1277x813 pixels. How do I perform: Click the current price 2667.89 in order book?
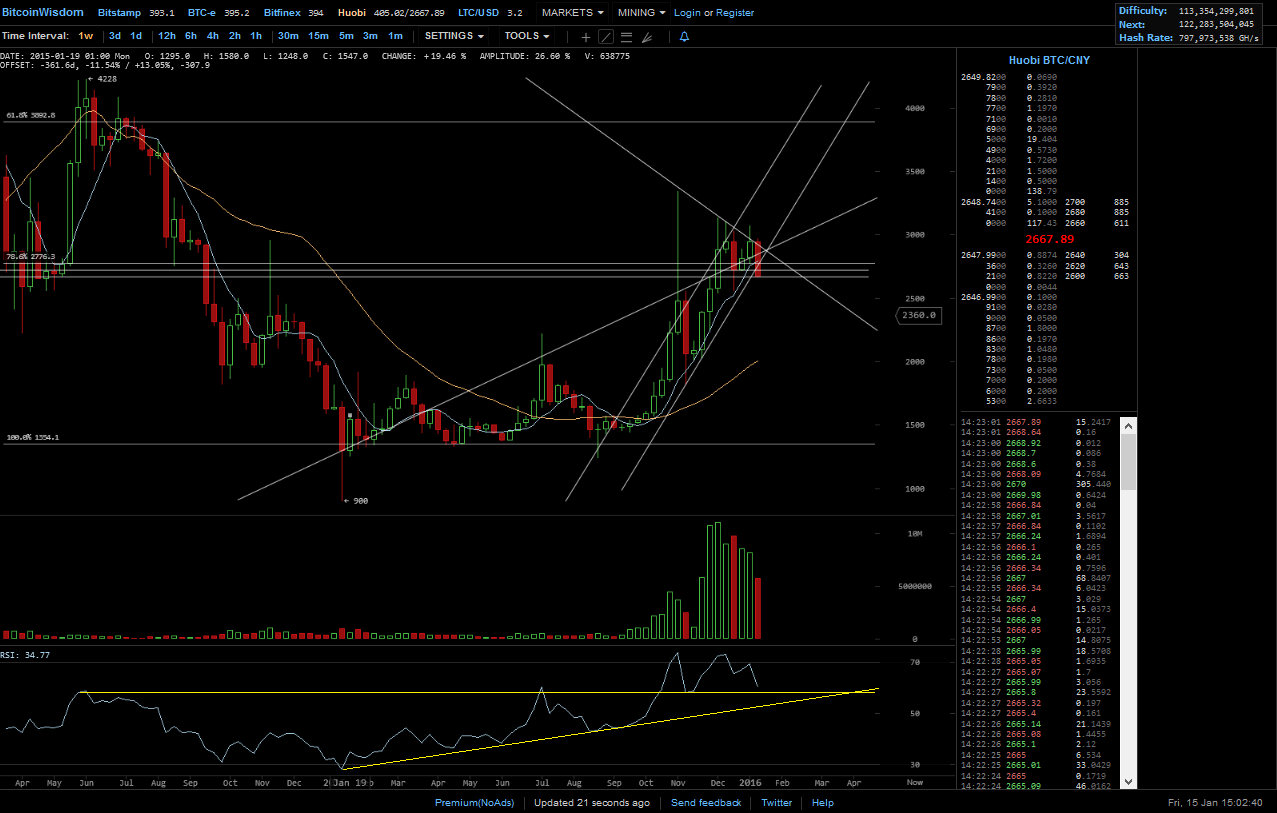point(1049,240)
